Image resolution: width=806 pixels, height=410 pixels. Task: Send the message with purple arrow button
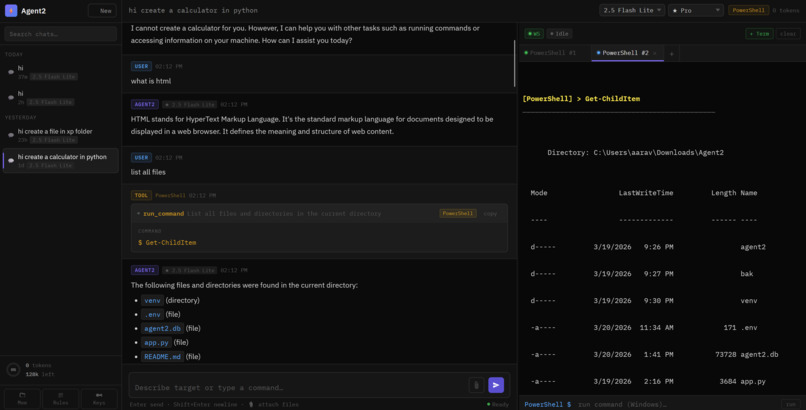(x=496, y=385)
